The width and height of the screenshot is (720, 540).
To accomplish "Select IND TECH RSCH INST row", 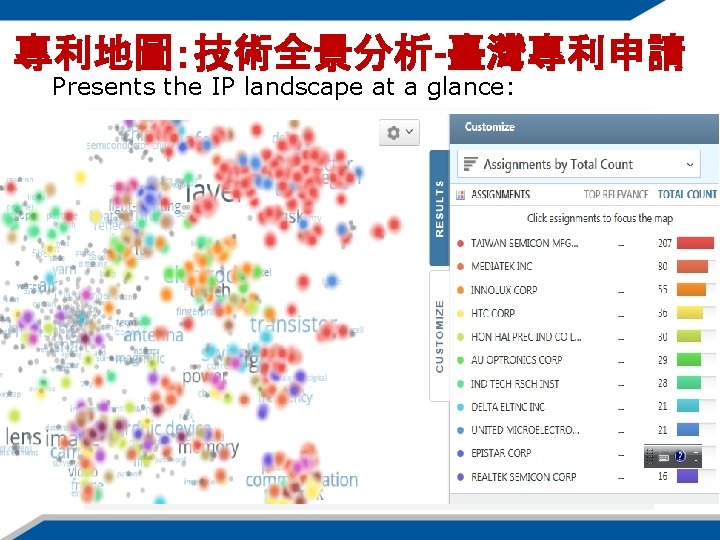I will (x=584, y=383).
